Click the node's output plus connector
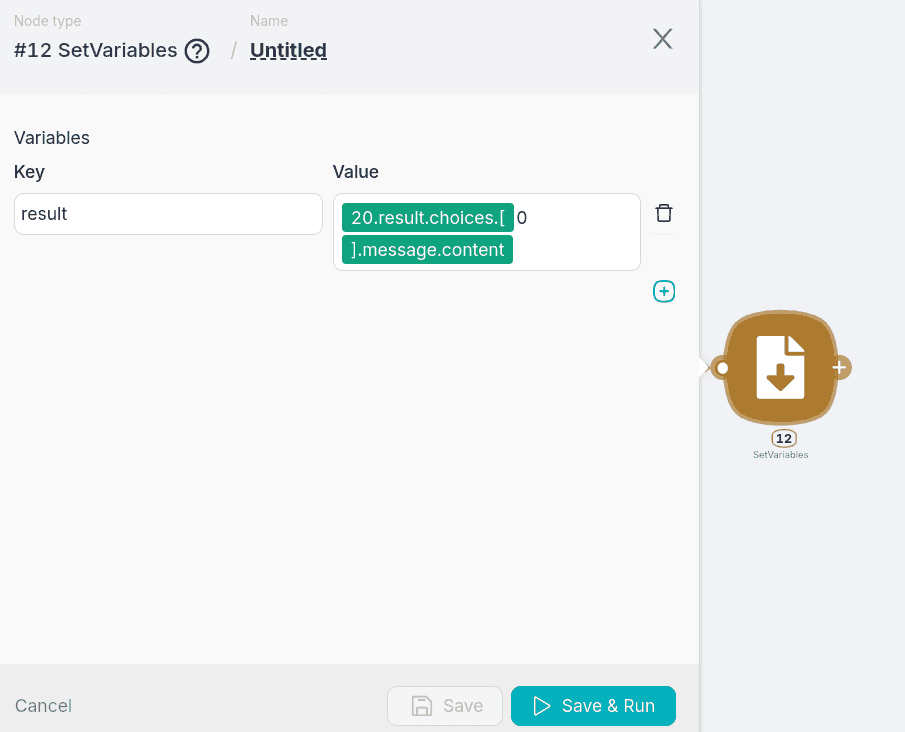Viewport: 905px width, 732px height. click(x=840, y=368)
